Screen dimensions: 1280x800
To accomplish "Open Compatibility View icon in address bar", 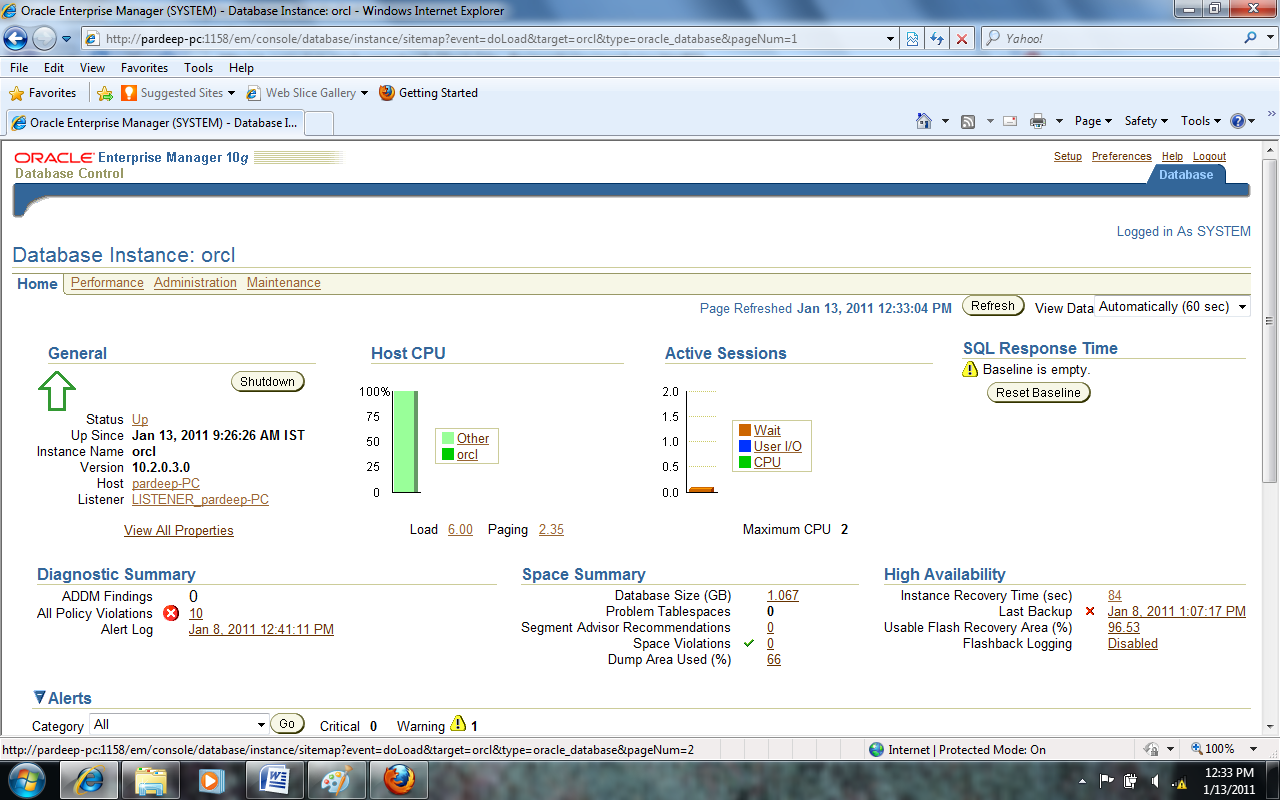I will pos(913,39).
